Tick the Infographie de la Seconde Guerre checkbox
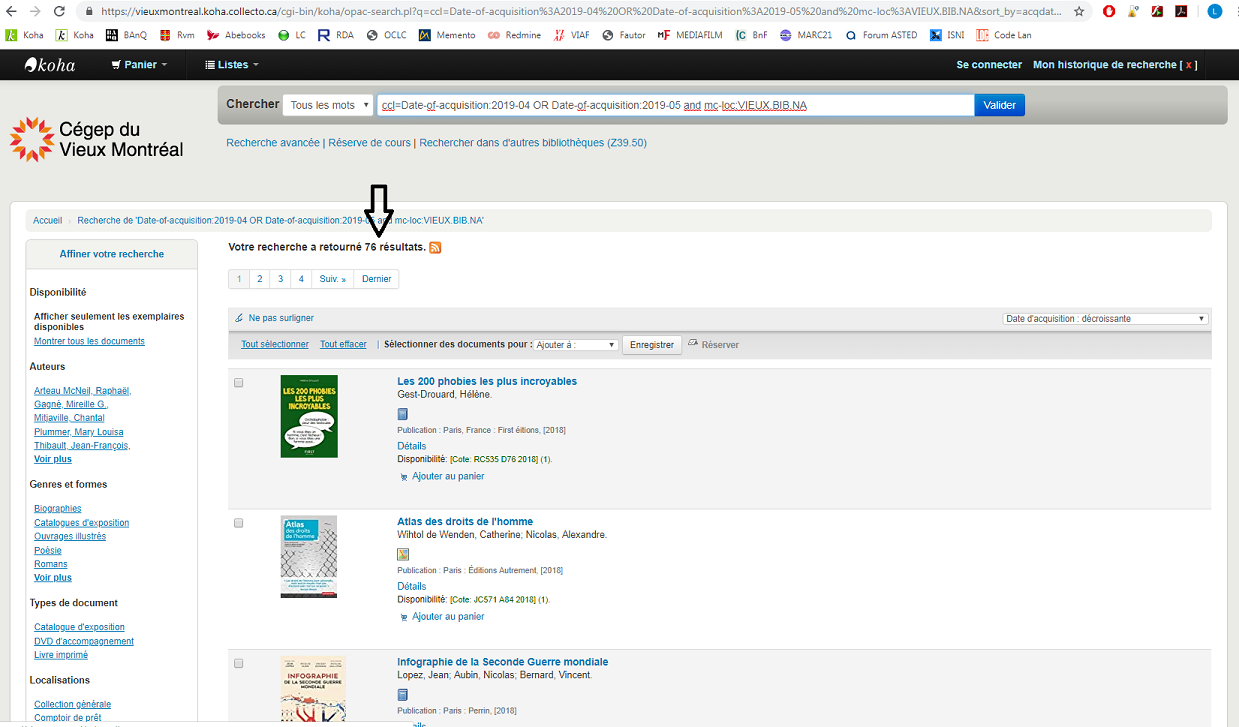 (238, 663)
